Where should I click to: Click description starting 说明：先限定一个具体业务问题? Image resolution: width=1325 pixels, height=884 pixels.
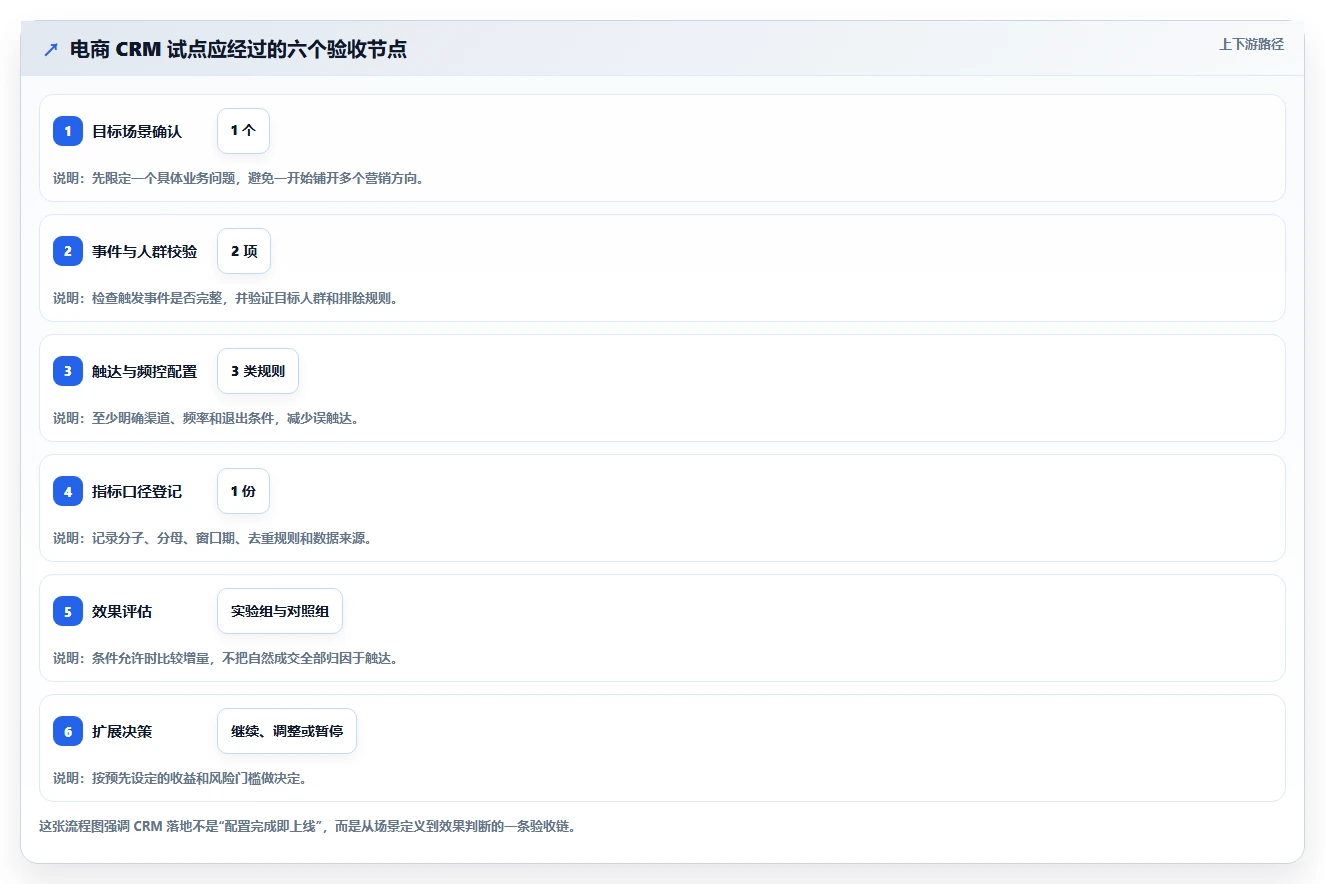pos(239,178)
